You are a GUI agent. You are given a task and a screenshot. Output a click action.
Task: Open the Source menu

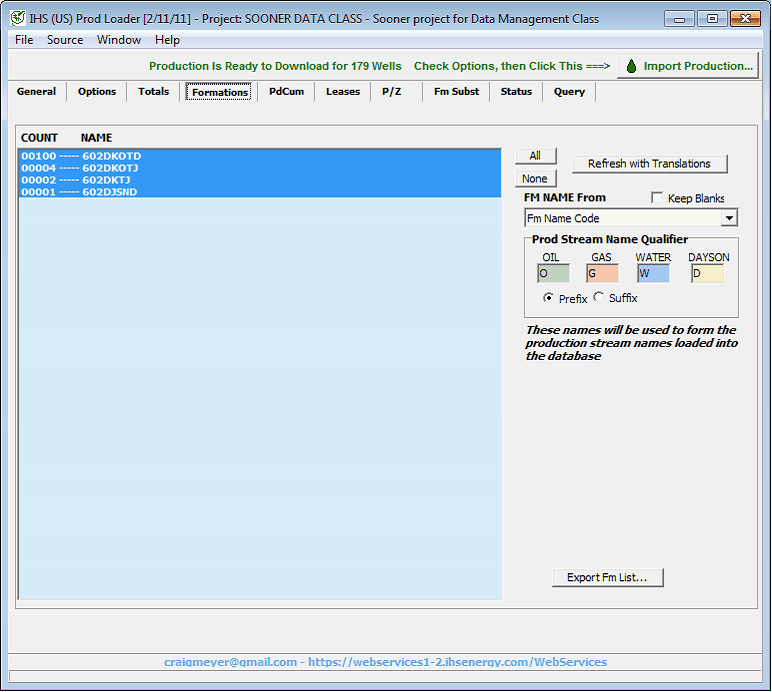point(65,40)
